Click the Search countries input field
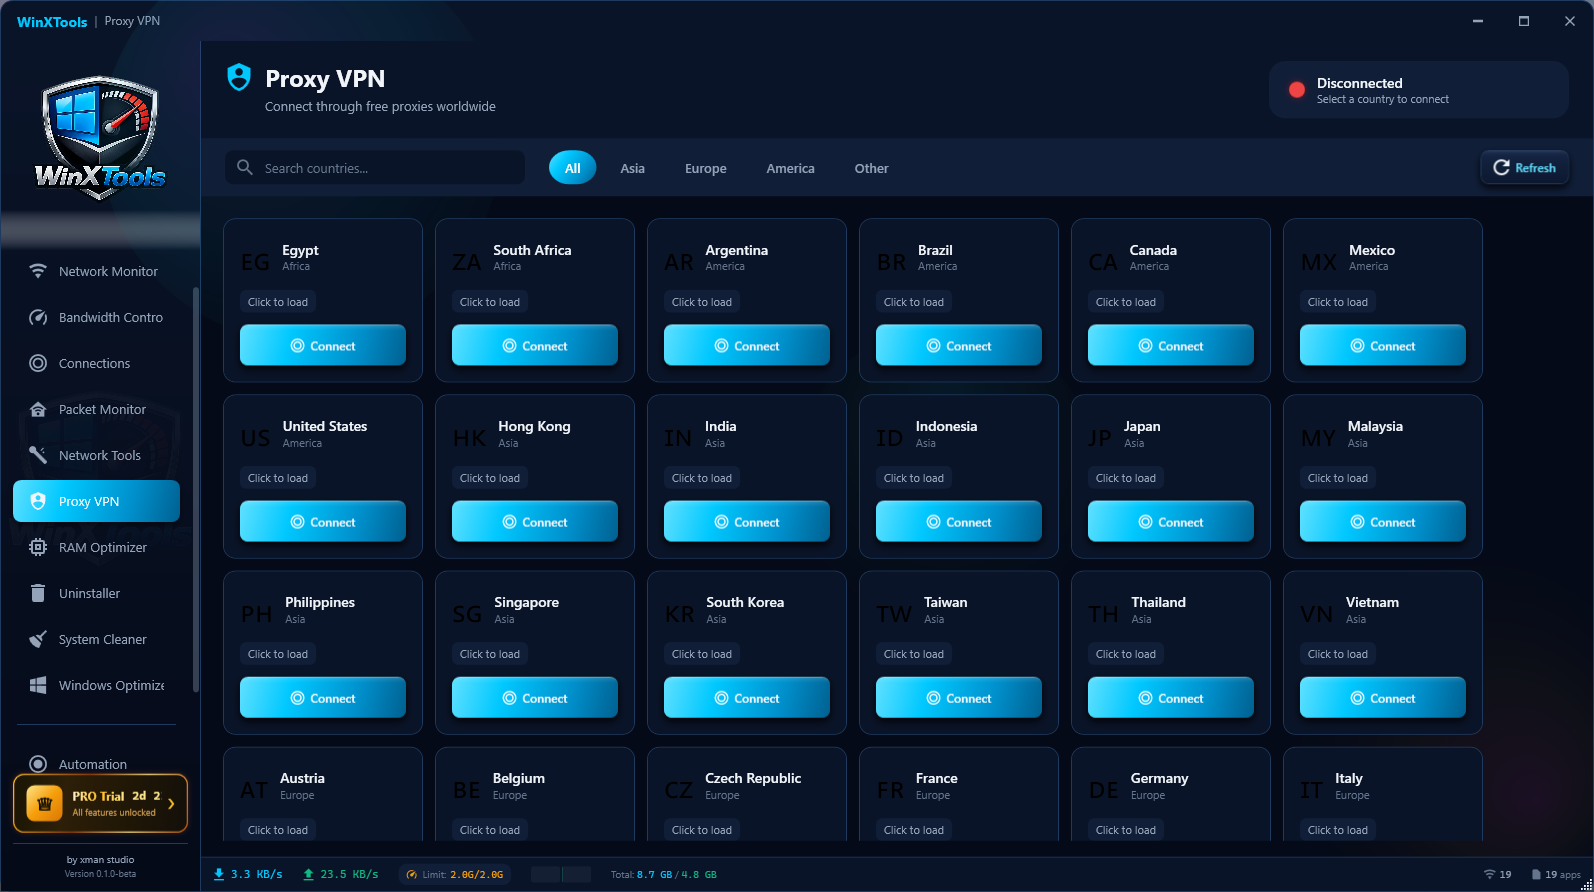Viewport: 1594px width, 892px height. 375,168
